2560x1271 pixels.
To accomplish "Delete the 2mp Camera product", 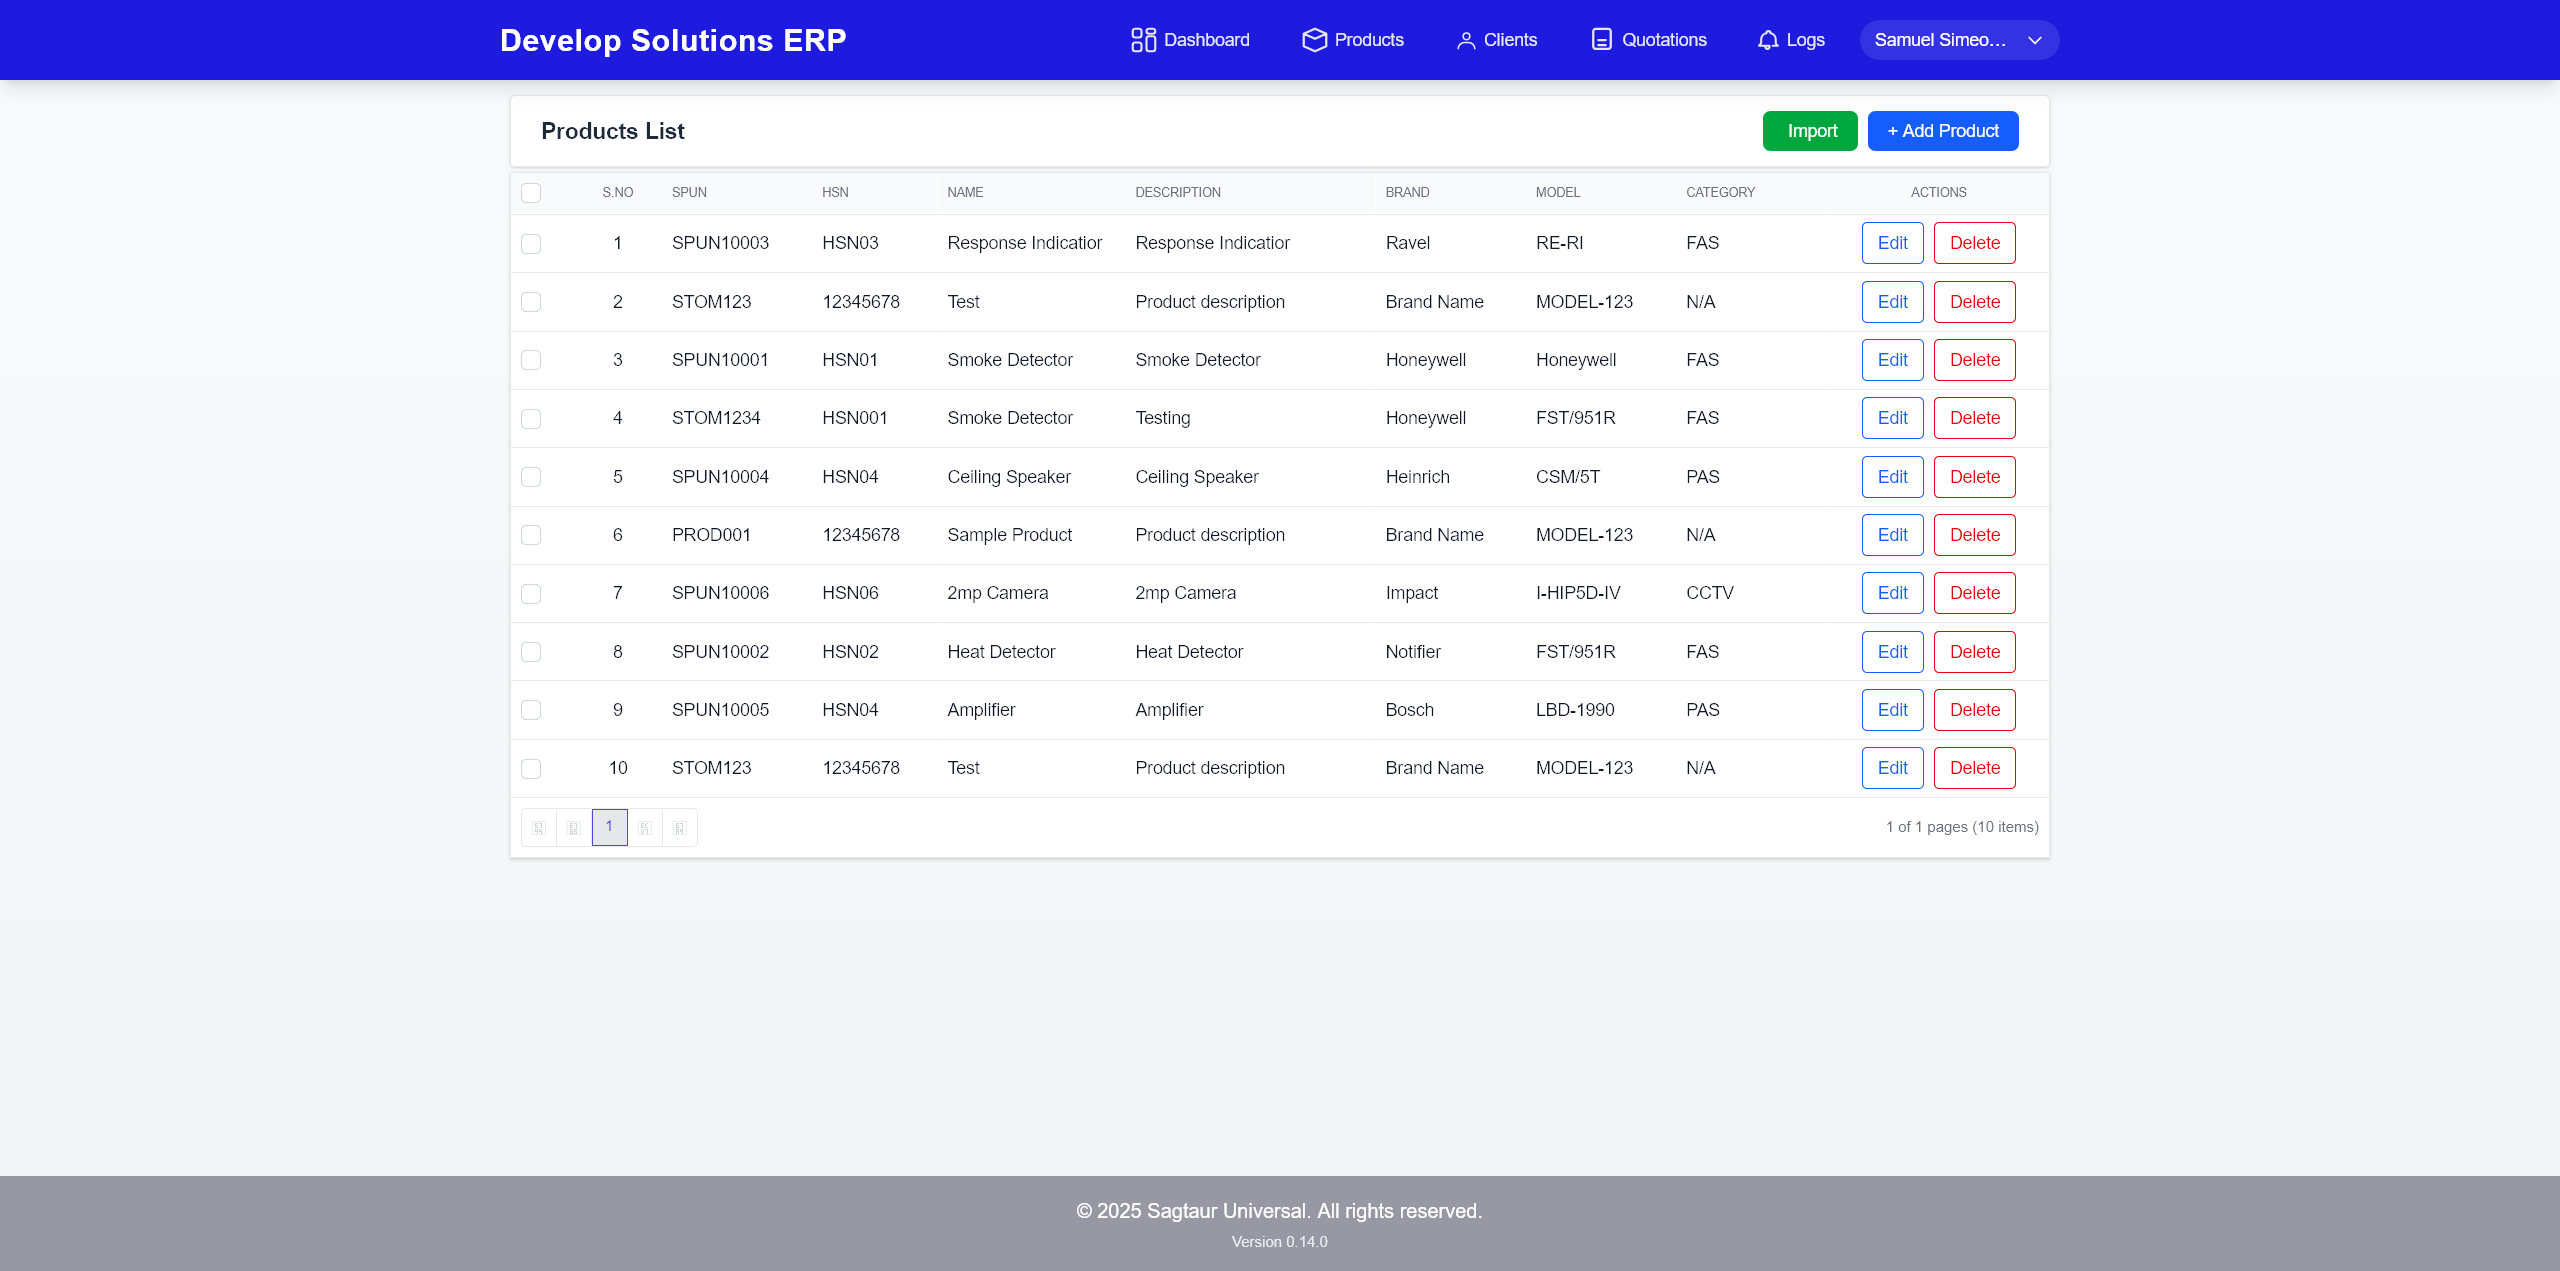I will 1974,593.
